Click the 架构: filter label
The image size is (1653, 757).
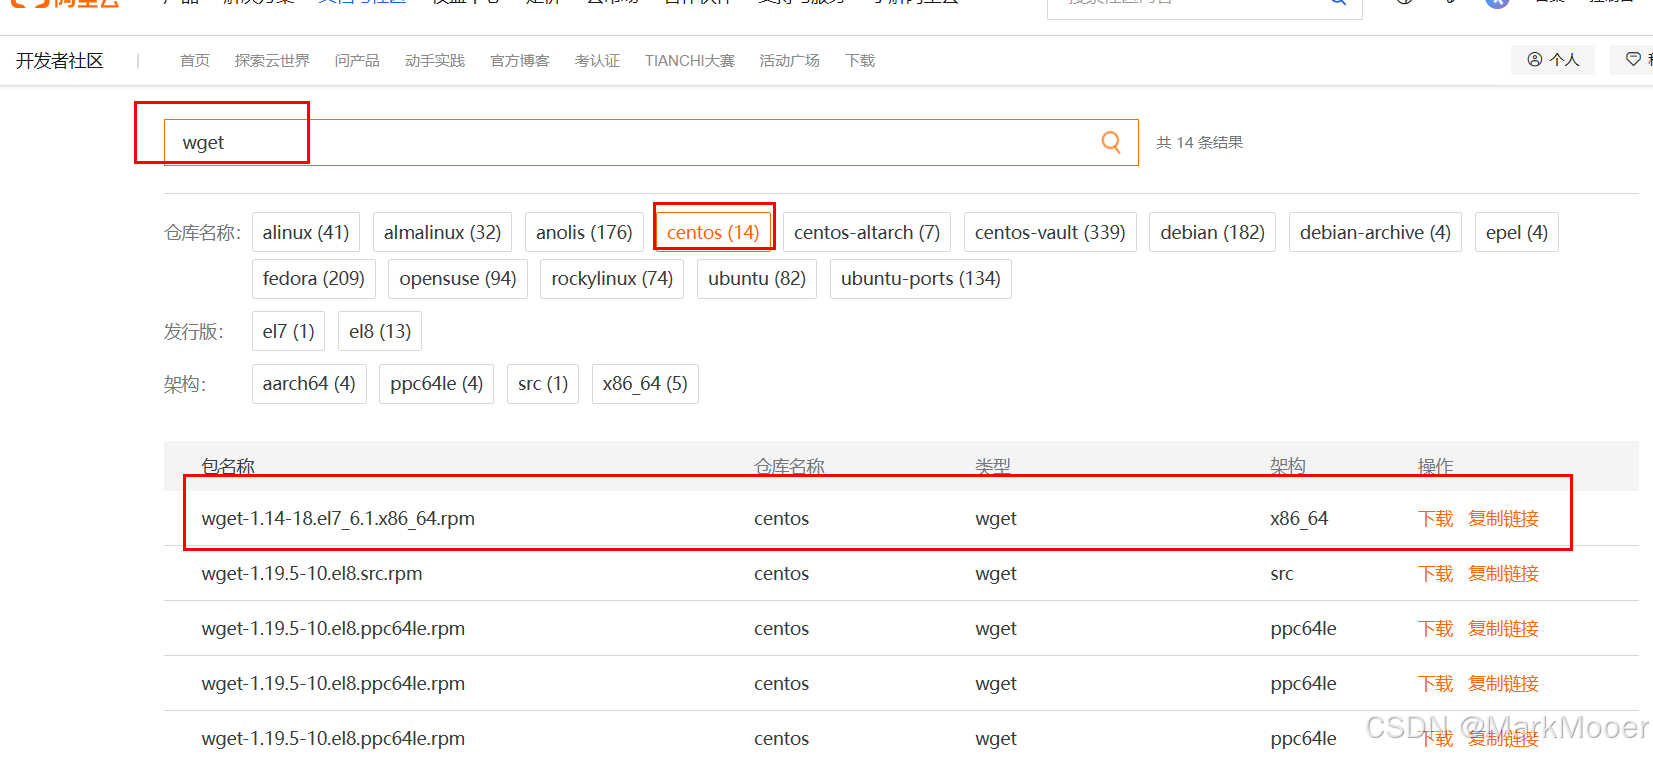185,385
